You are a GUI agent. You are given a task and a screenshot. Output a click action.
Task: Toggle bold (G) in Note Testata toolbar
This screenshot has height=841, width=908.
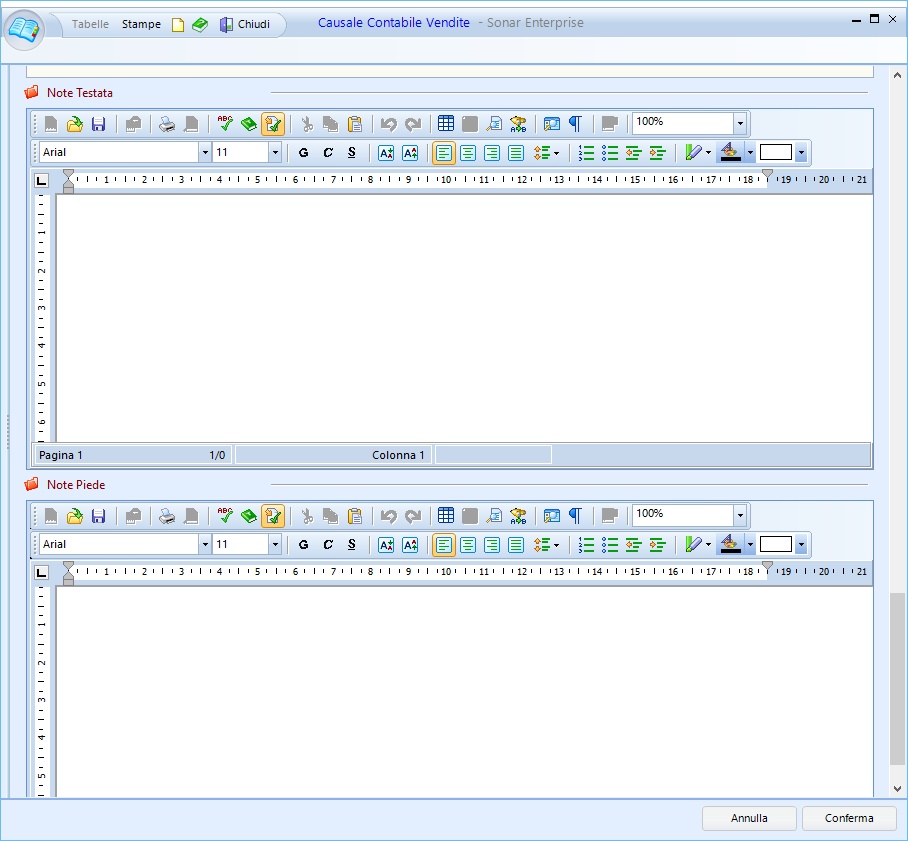click(x=304, y=153)
